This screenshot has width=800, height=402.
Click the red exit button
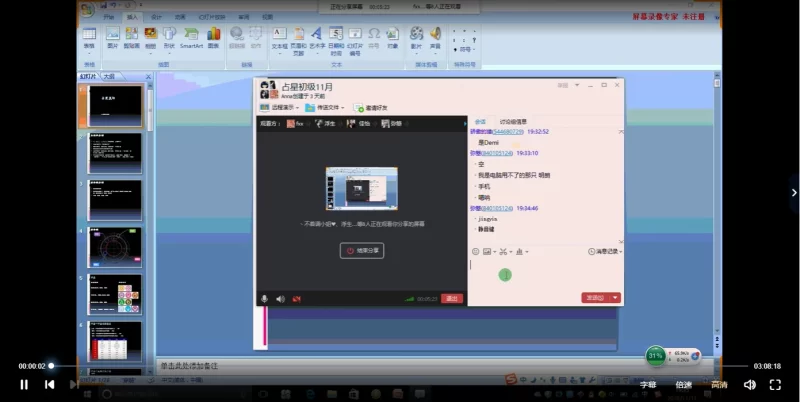[452, 298]
